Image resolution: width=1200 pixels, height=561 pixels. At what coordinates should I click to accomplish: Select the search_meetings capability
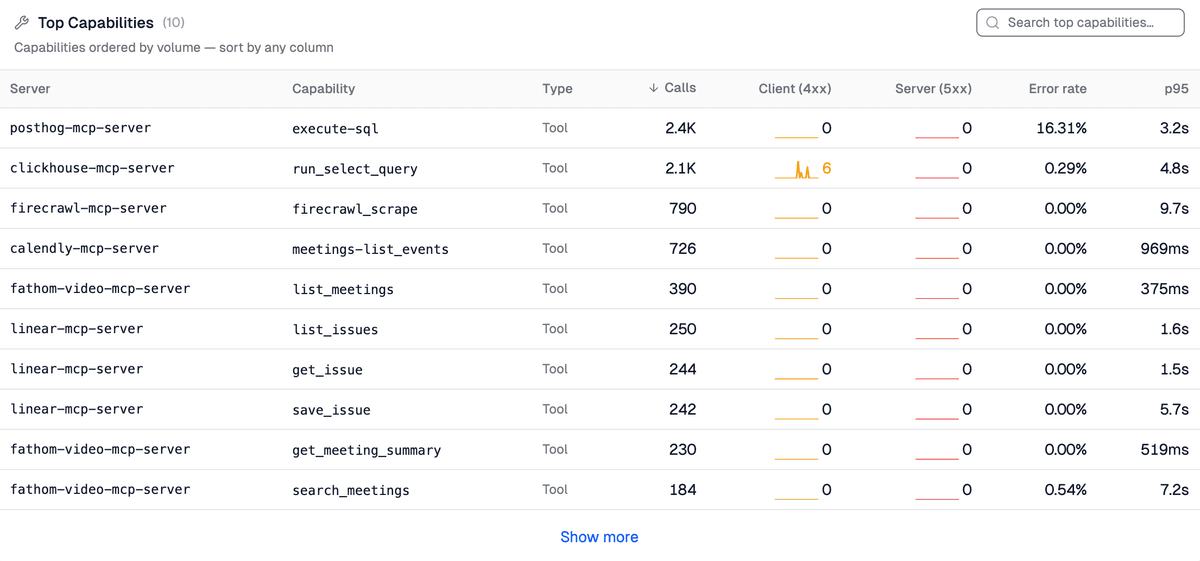pyautogui.click(x=350, y=490)
